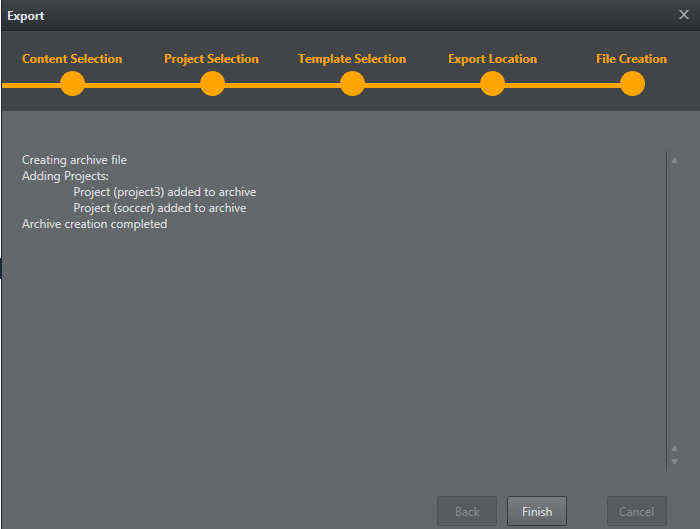Click the Export Location step label
This screenshot has height=529, width=700.
492,59
